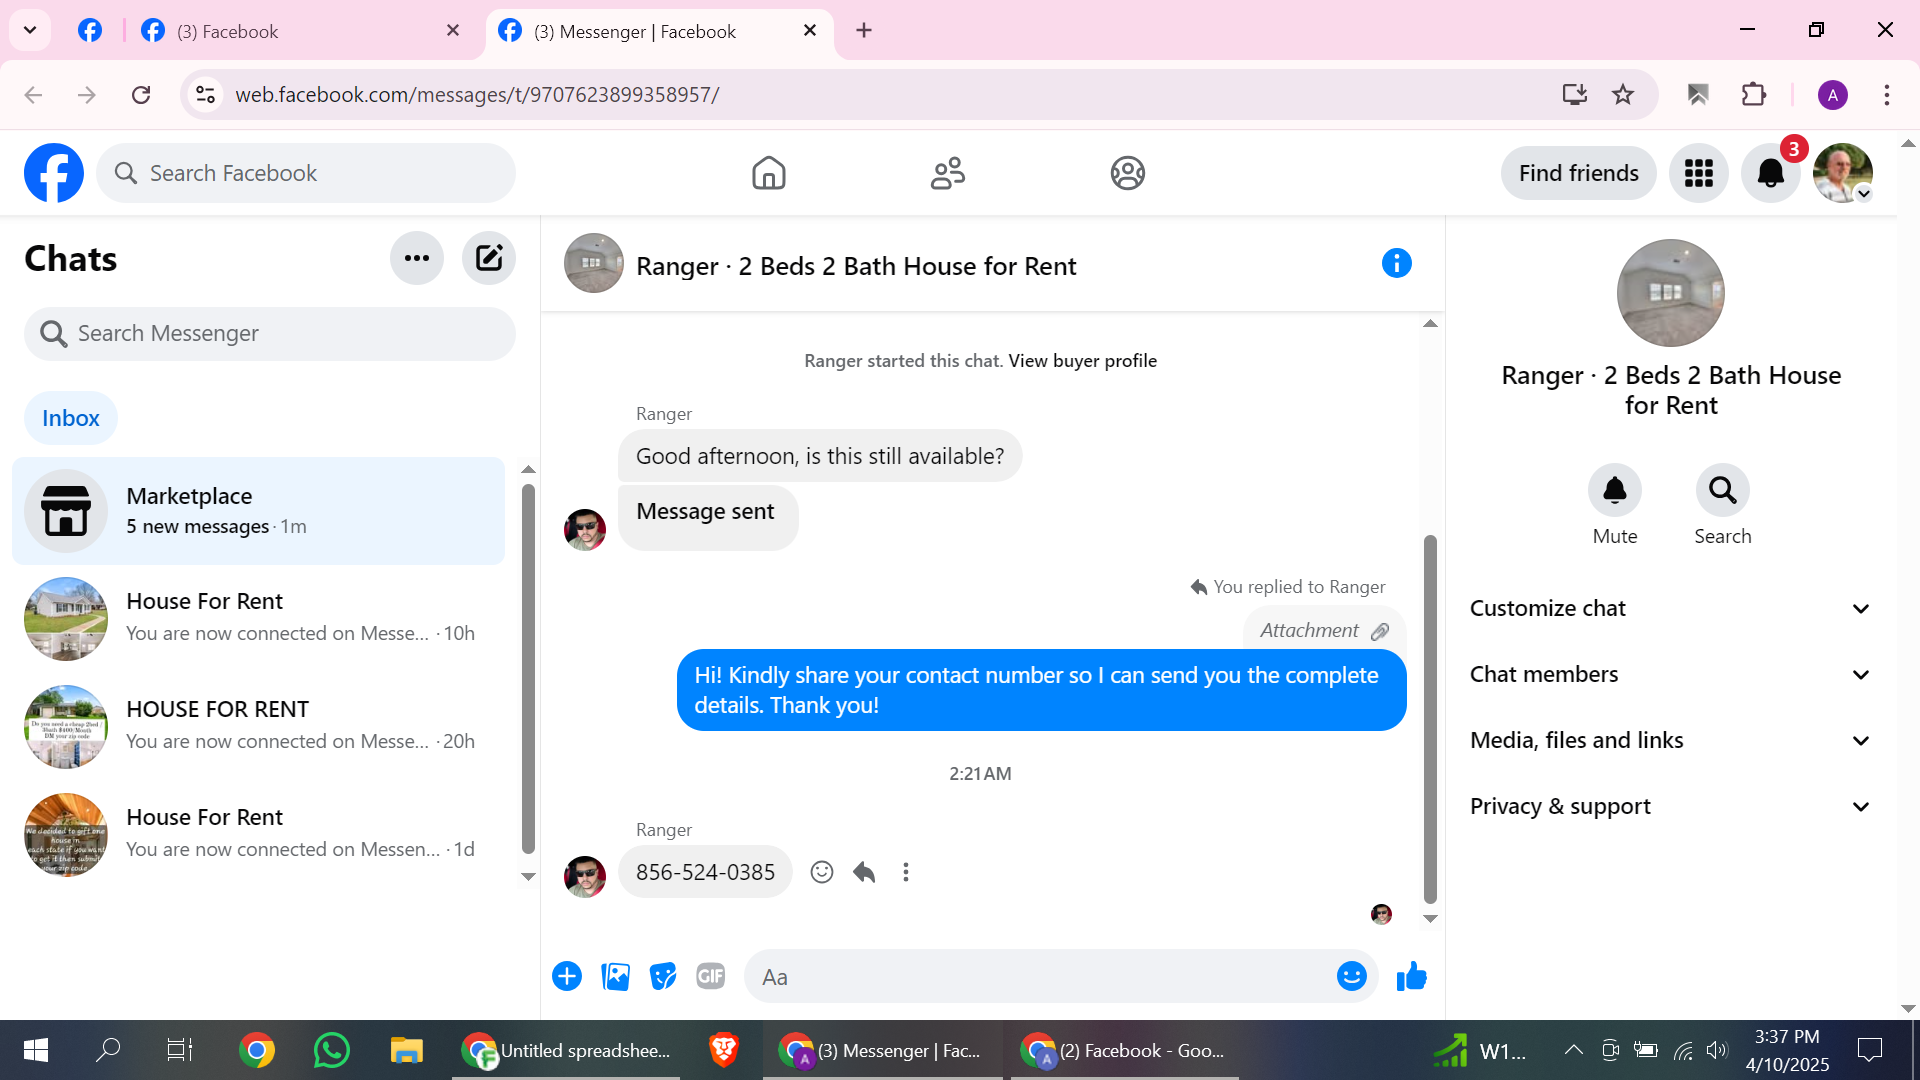Expand Privacy & support section
1920x1080 pixels.
click(1670, 806)
